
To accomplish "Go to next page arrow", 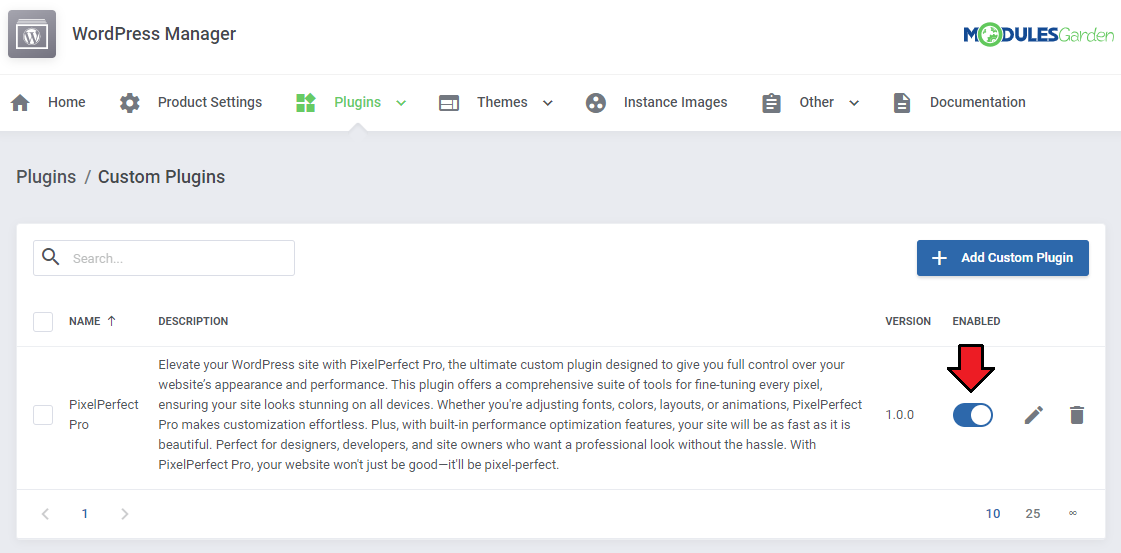I will [x=124, y=514].
